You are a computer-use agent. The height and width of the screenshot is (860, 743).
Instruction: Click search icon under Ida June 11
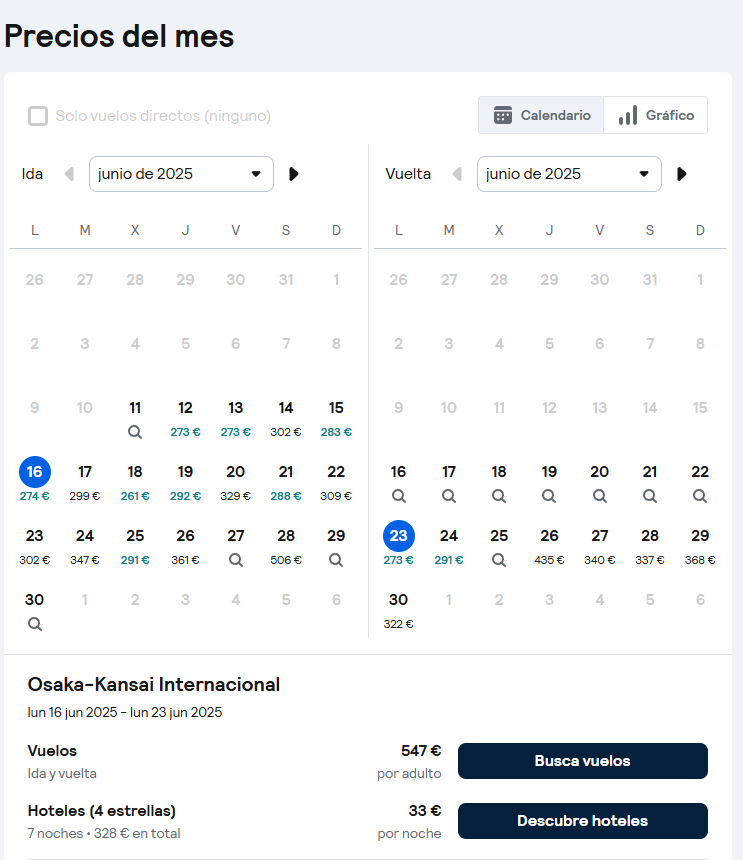pyautogui.click(x=135, y=432)
